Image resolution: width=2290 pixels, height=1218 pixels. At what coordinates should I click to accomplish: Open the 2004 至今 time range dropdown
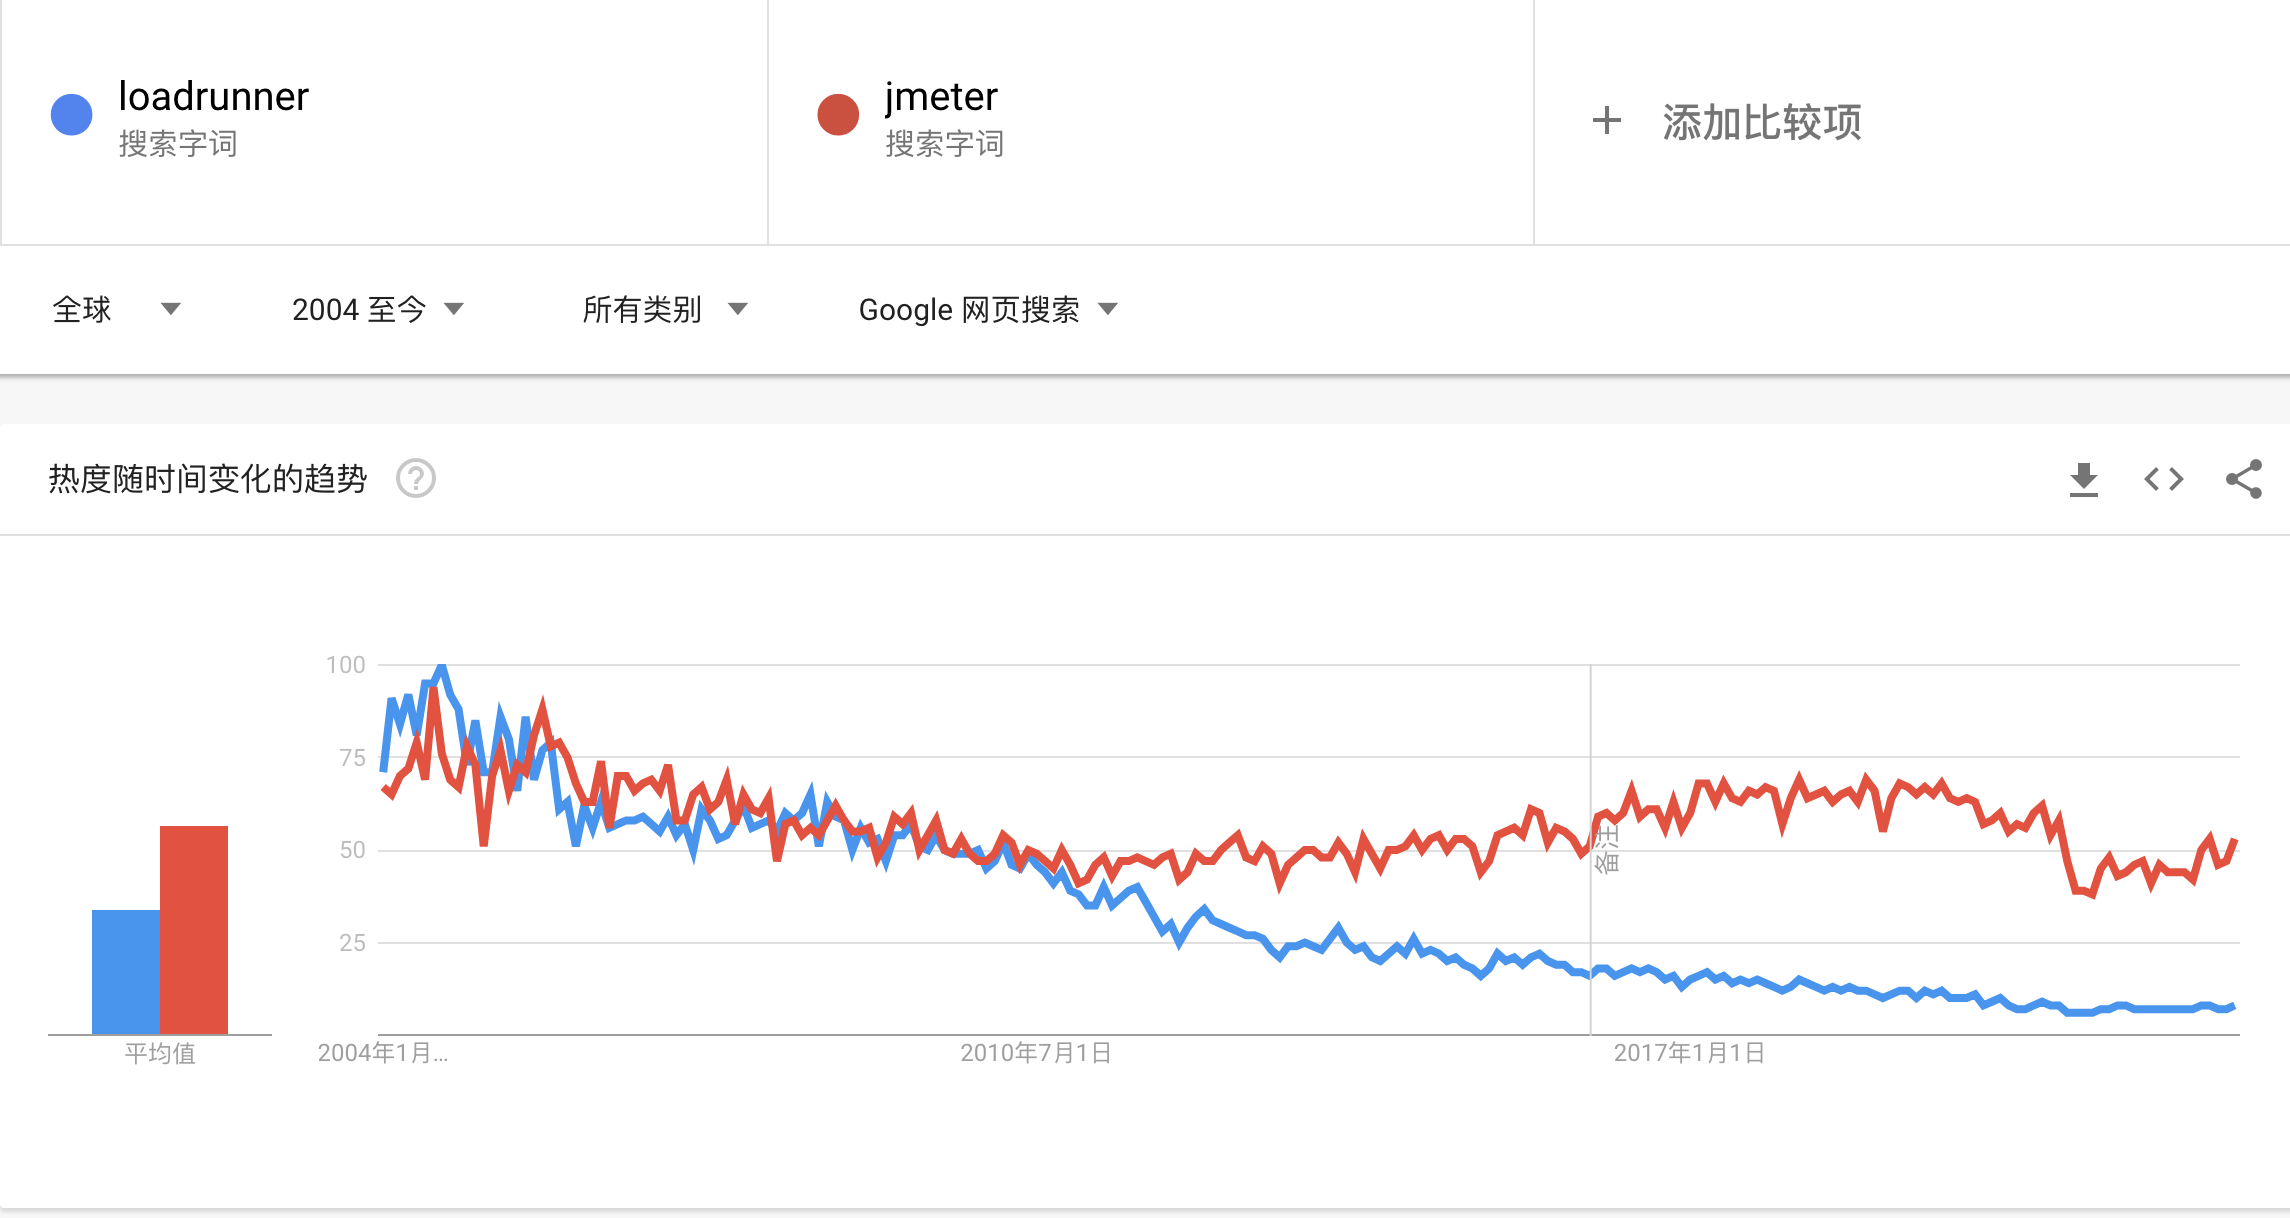pos(378,309)
